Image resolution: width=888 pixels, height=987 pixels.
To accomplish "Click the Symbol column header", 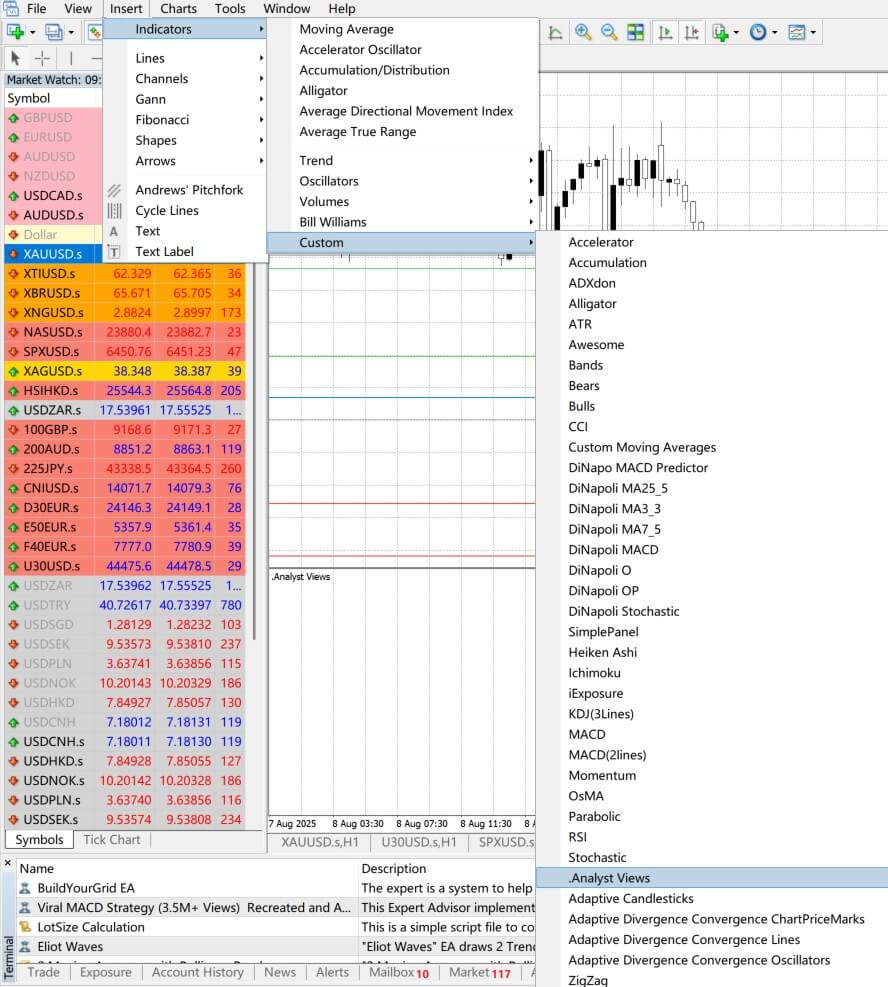I will 53,98.
